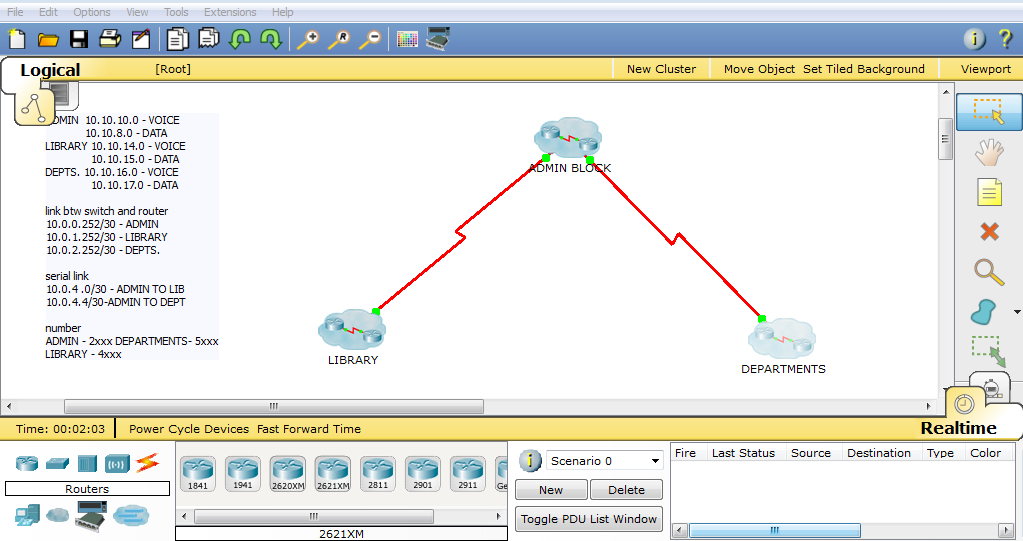1023x541 pixels.
Task: Open the drawing color palette
Action: [x=407, y=39]
